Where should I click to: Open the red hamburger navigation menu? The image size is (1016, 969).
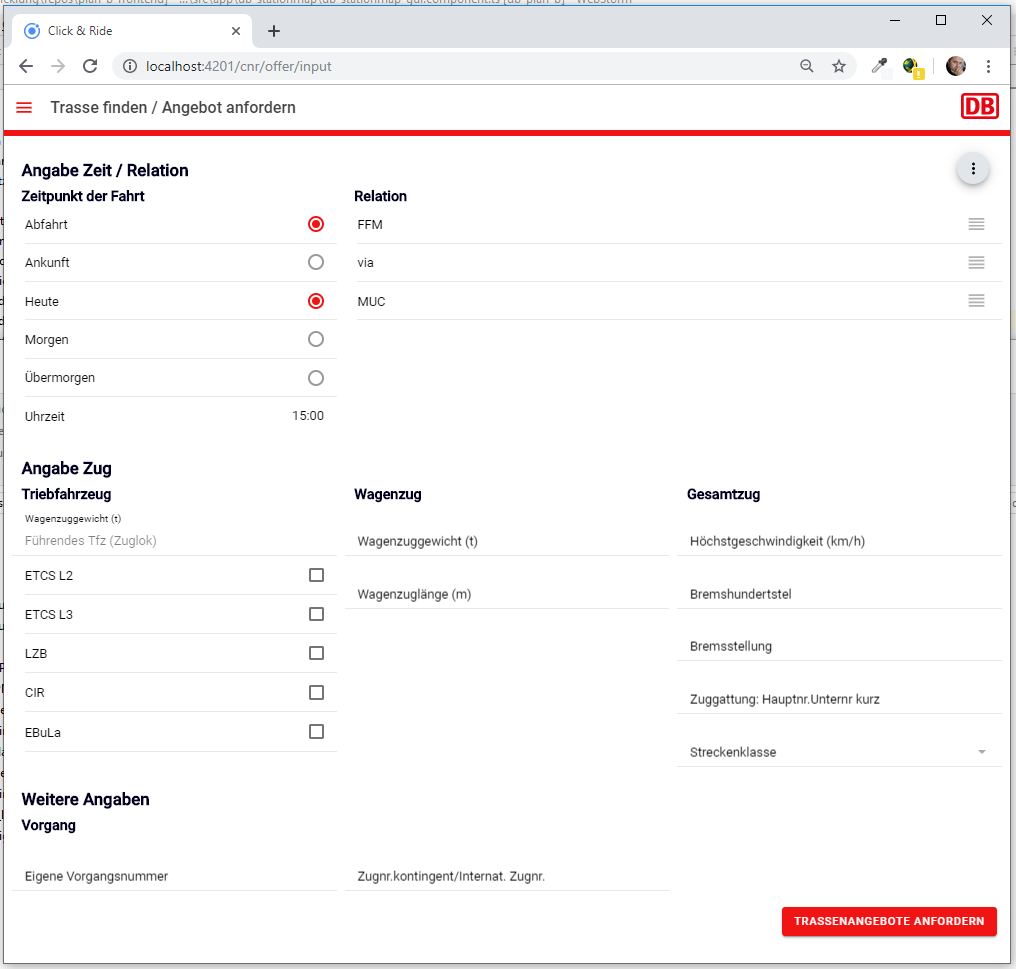[x=25, y=108]
